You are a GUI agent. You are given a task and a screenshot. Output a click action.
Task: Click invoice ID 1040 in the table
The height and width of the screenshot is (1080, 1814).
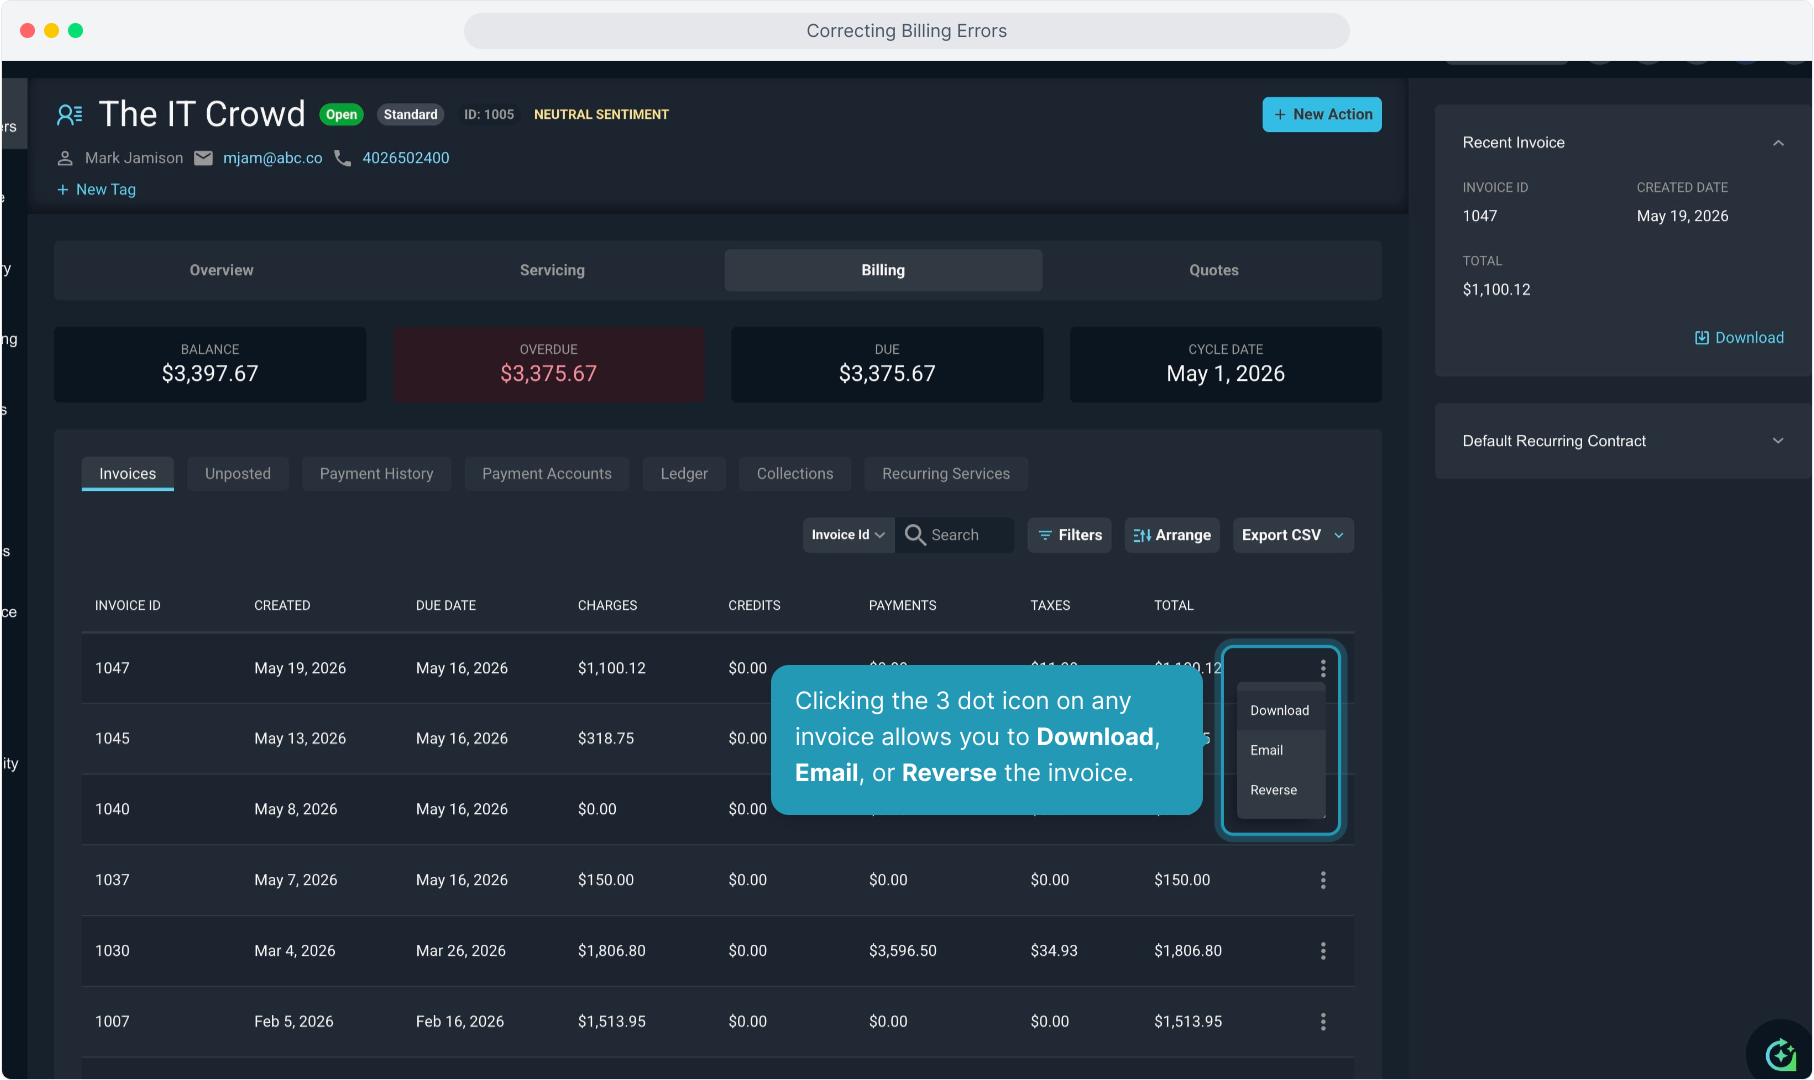(x=112, y=810)
